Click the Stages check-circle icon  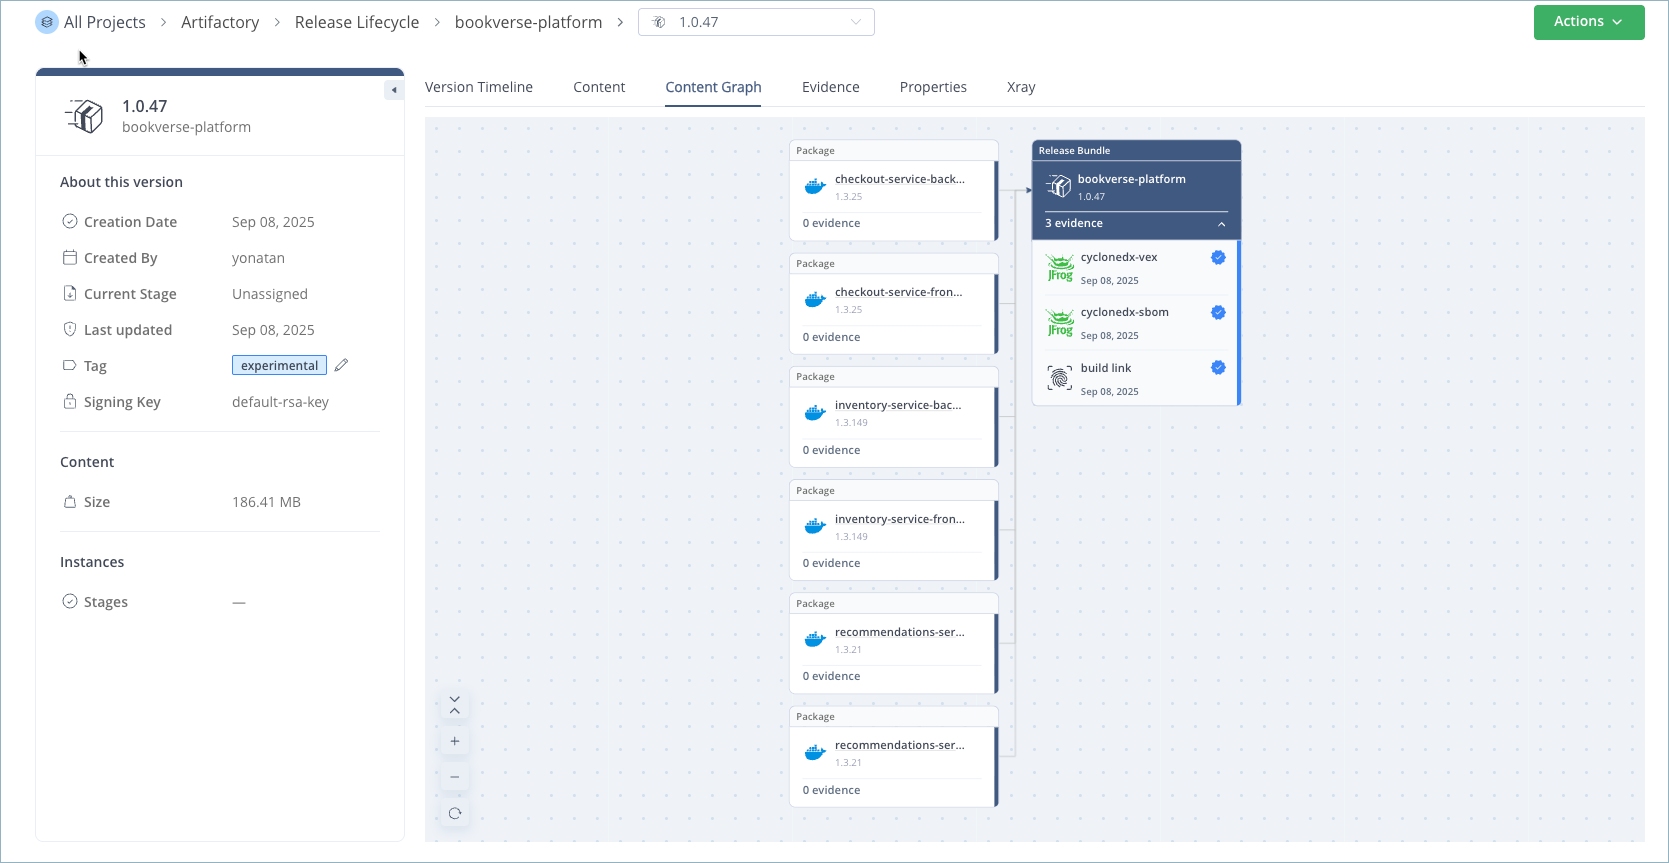point(70,601)
